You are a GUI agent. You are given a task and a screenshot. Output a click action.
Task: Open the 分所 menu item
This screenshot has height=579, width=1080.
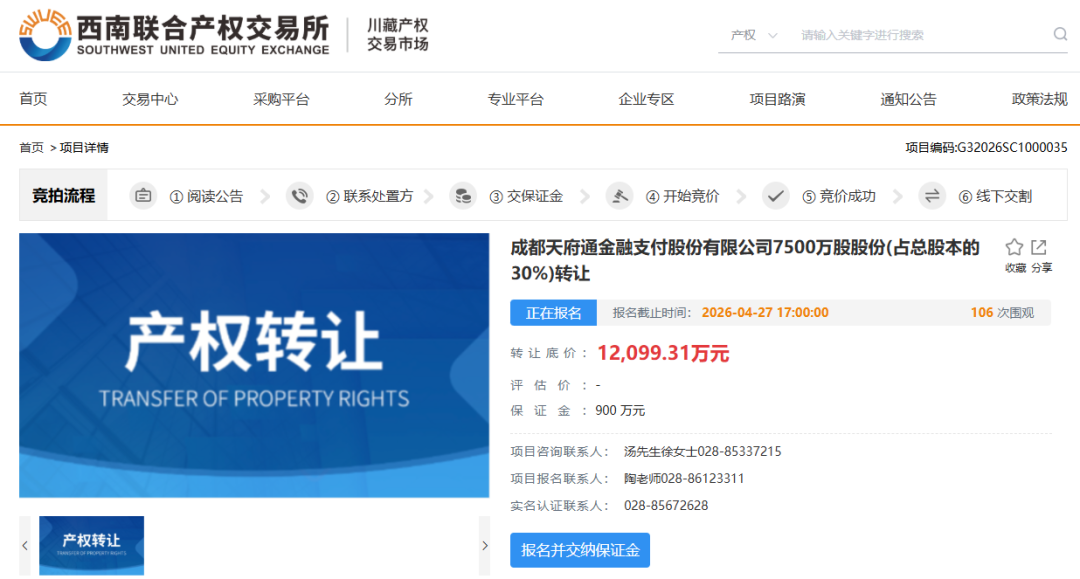pyautogui.click(x=398, y=99)
